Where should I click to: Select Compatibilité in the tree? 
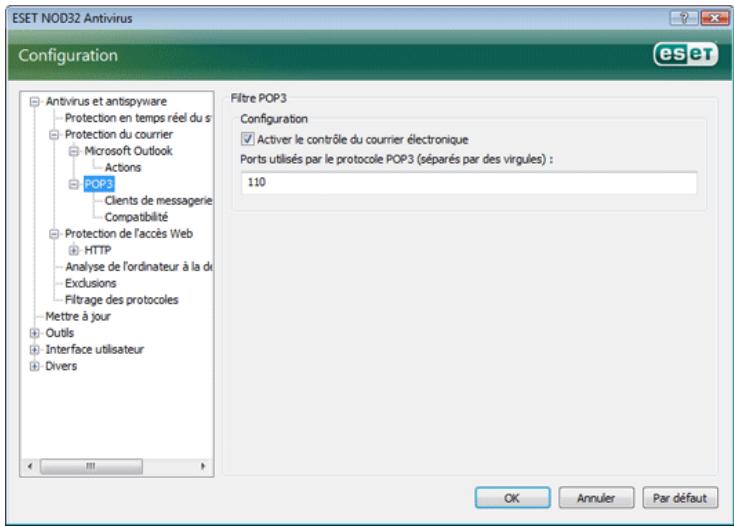pos(136,217)
